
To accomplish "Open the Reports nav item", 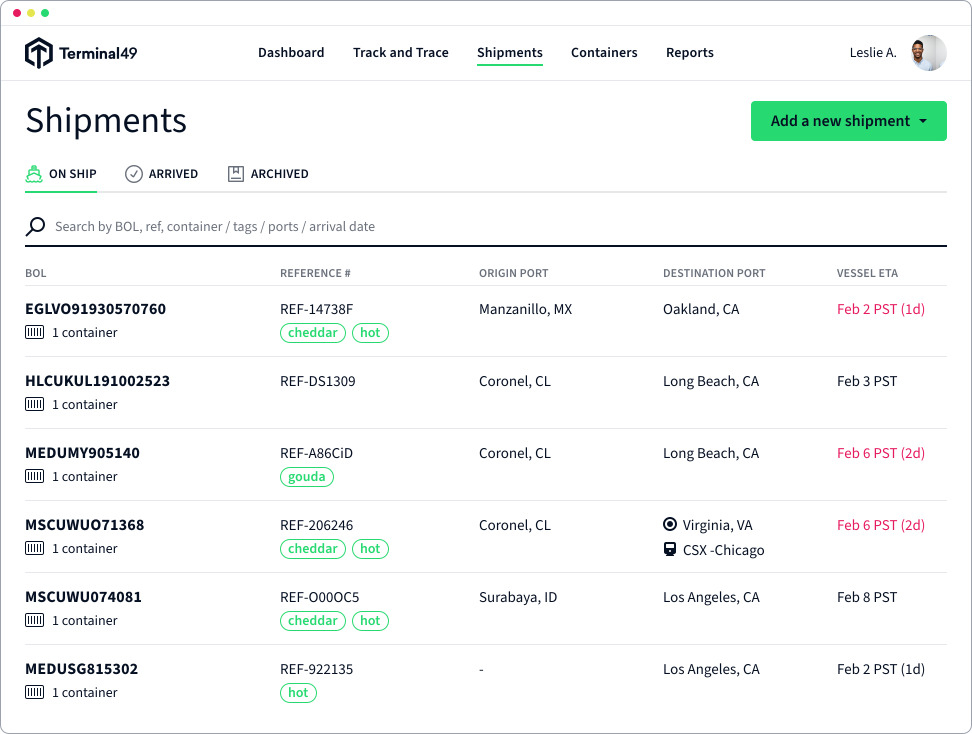I will coord(689,53).
